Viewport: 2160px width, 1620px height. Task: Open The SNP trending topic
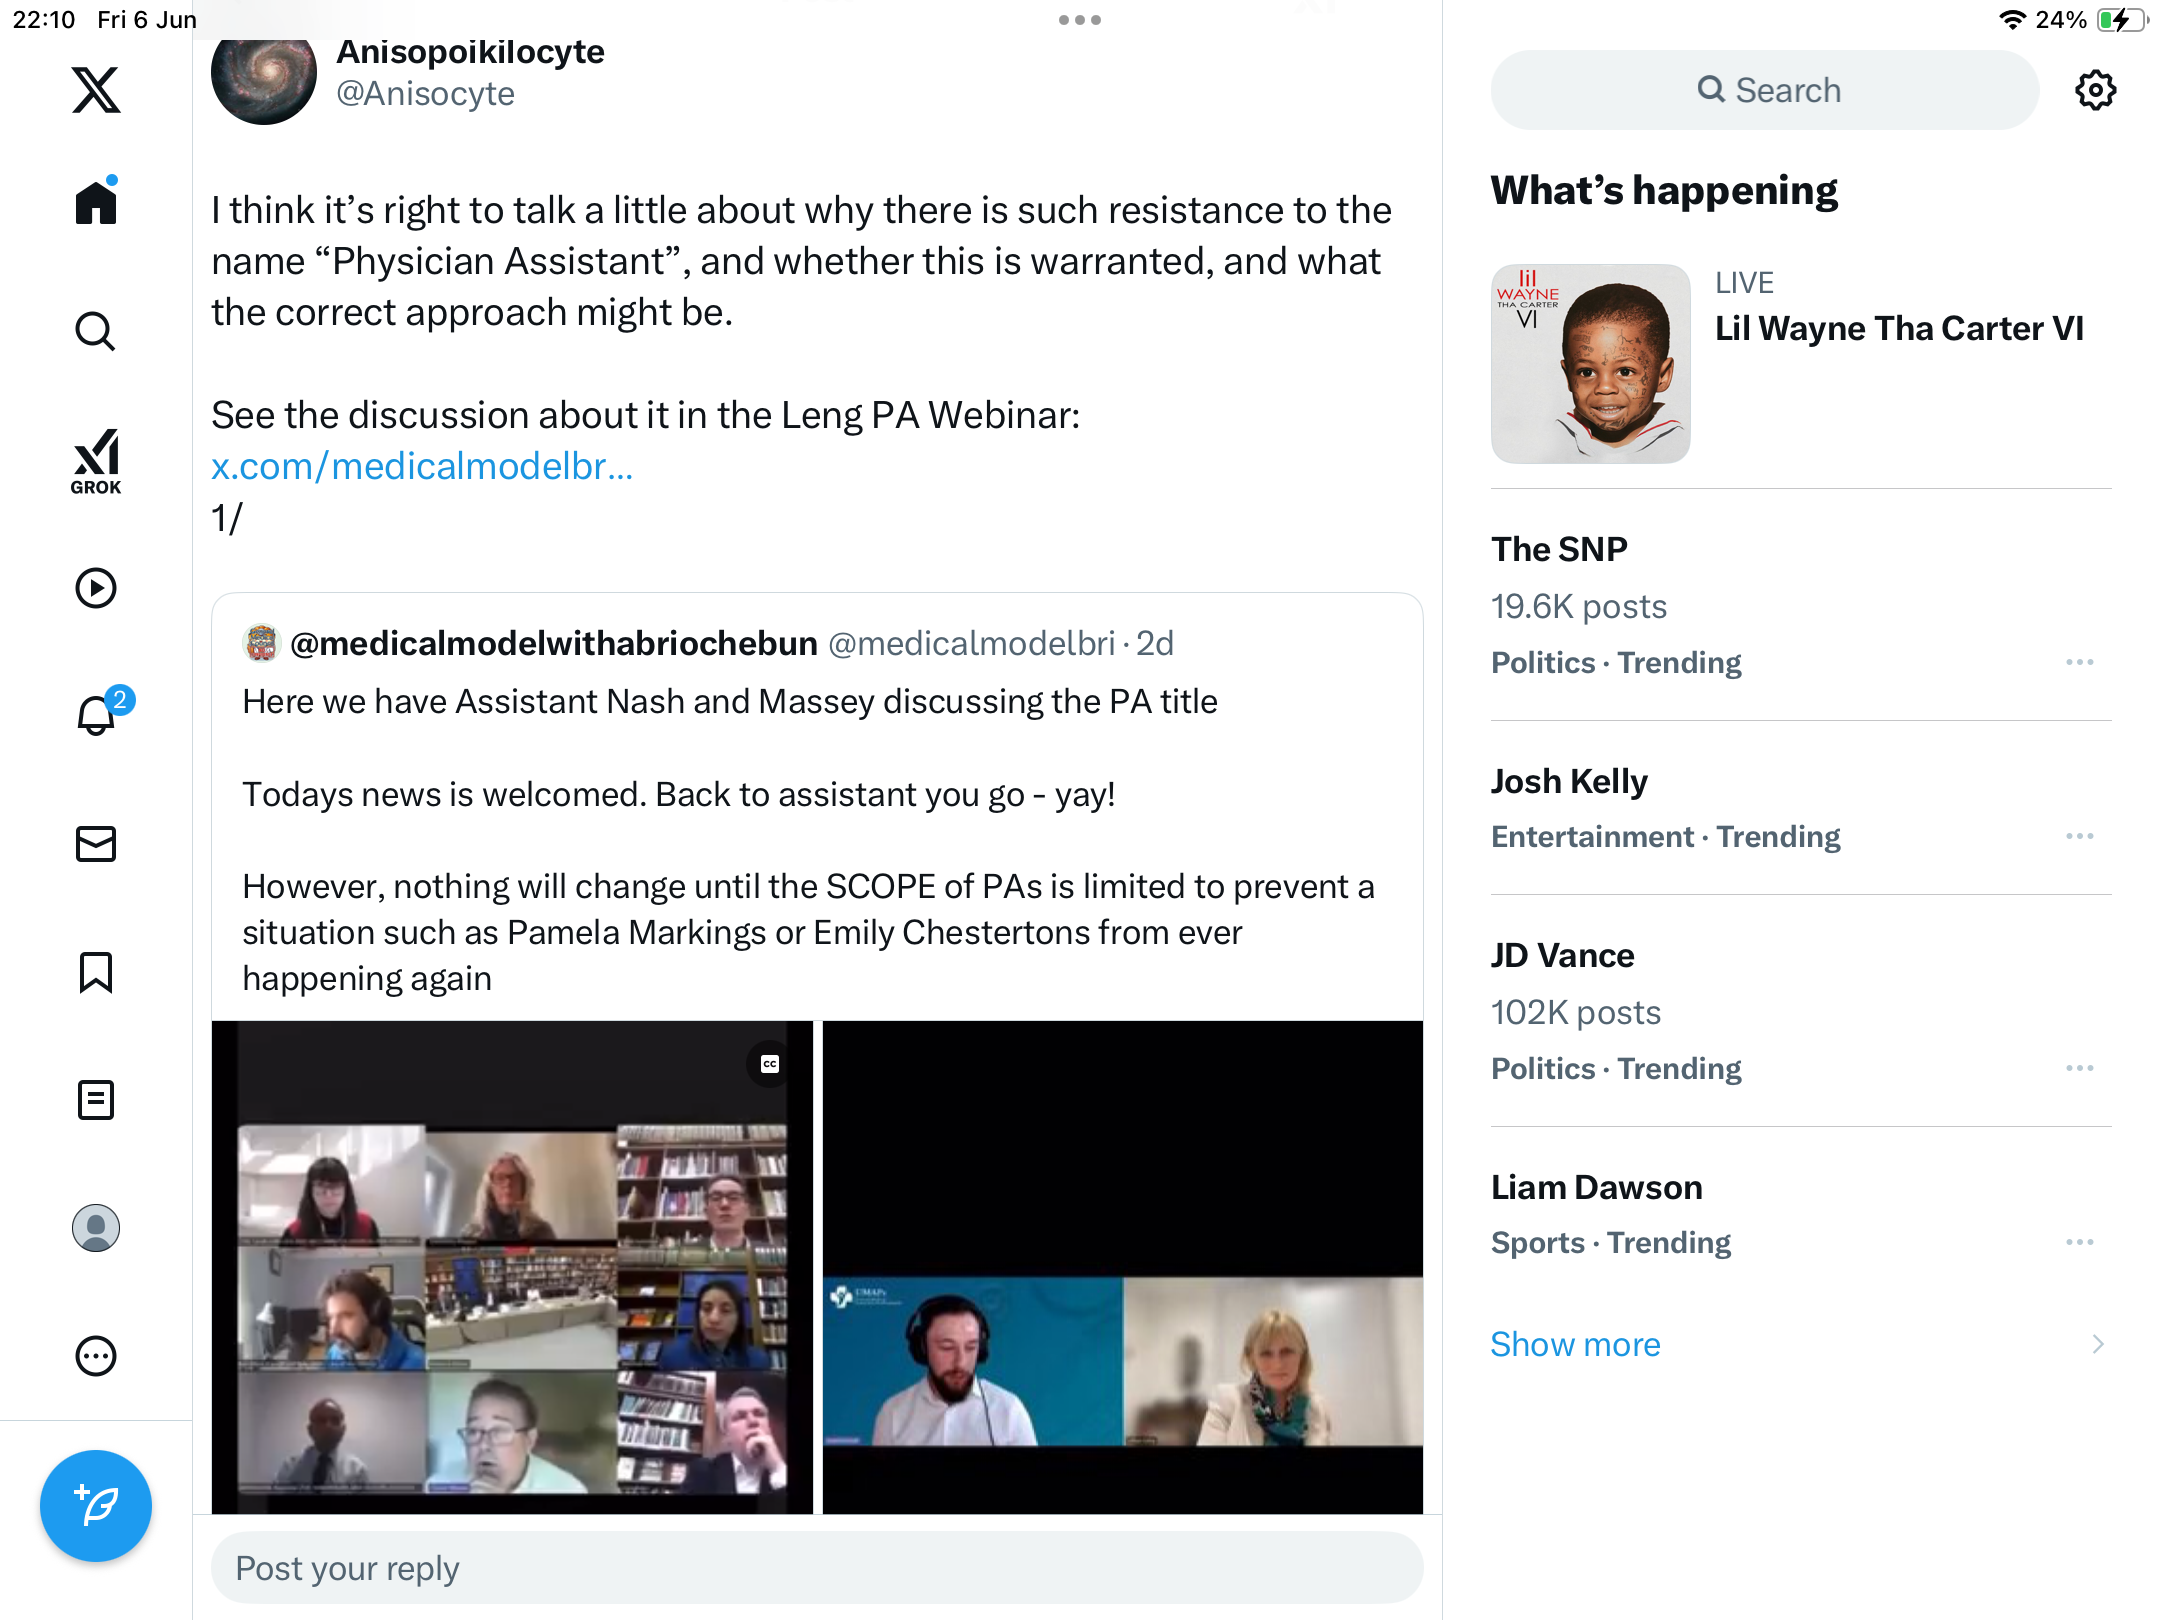1559,549
